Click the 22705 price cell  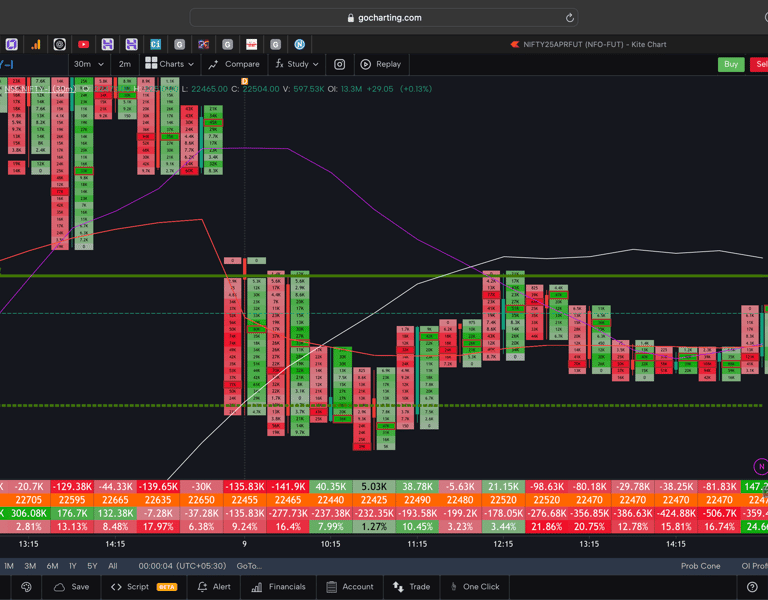click(28, 500)
